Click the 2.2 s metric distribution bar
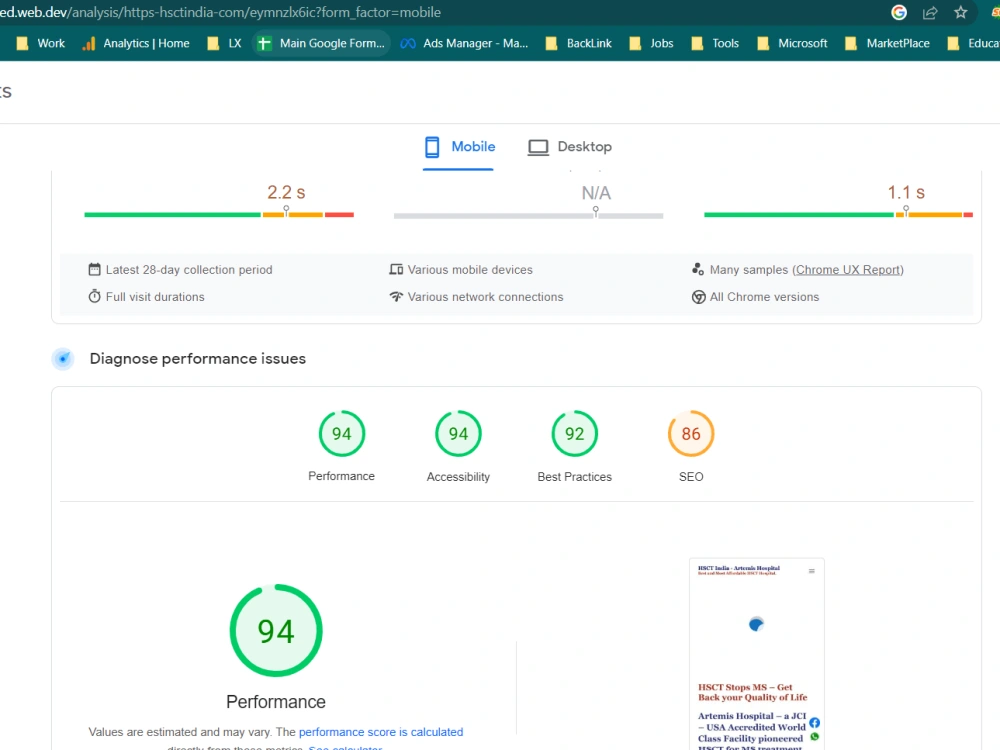 [x=219, y=215]
